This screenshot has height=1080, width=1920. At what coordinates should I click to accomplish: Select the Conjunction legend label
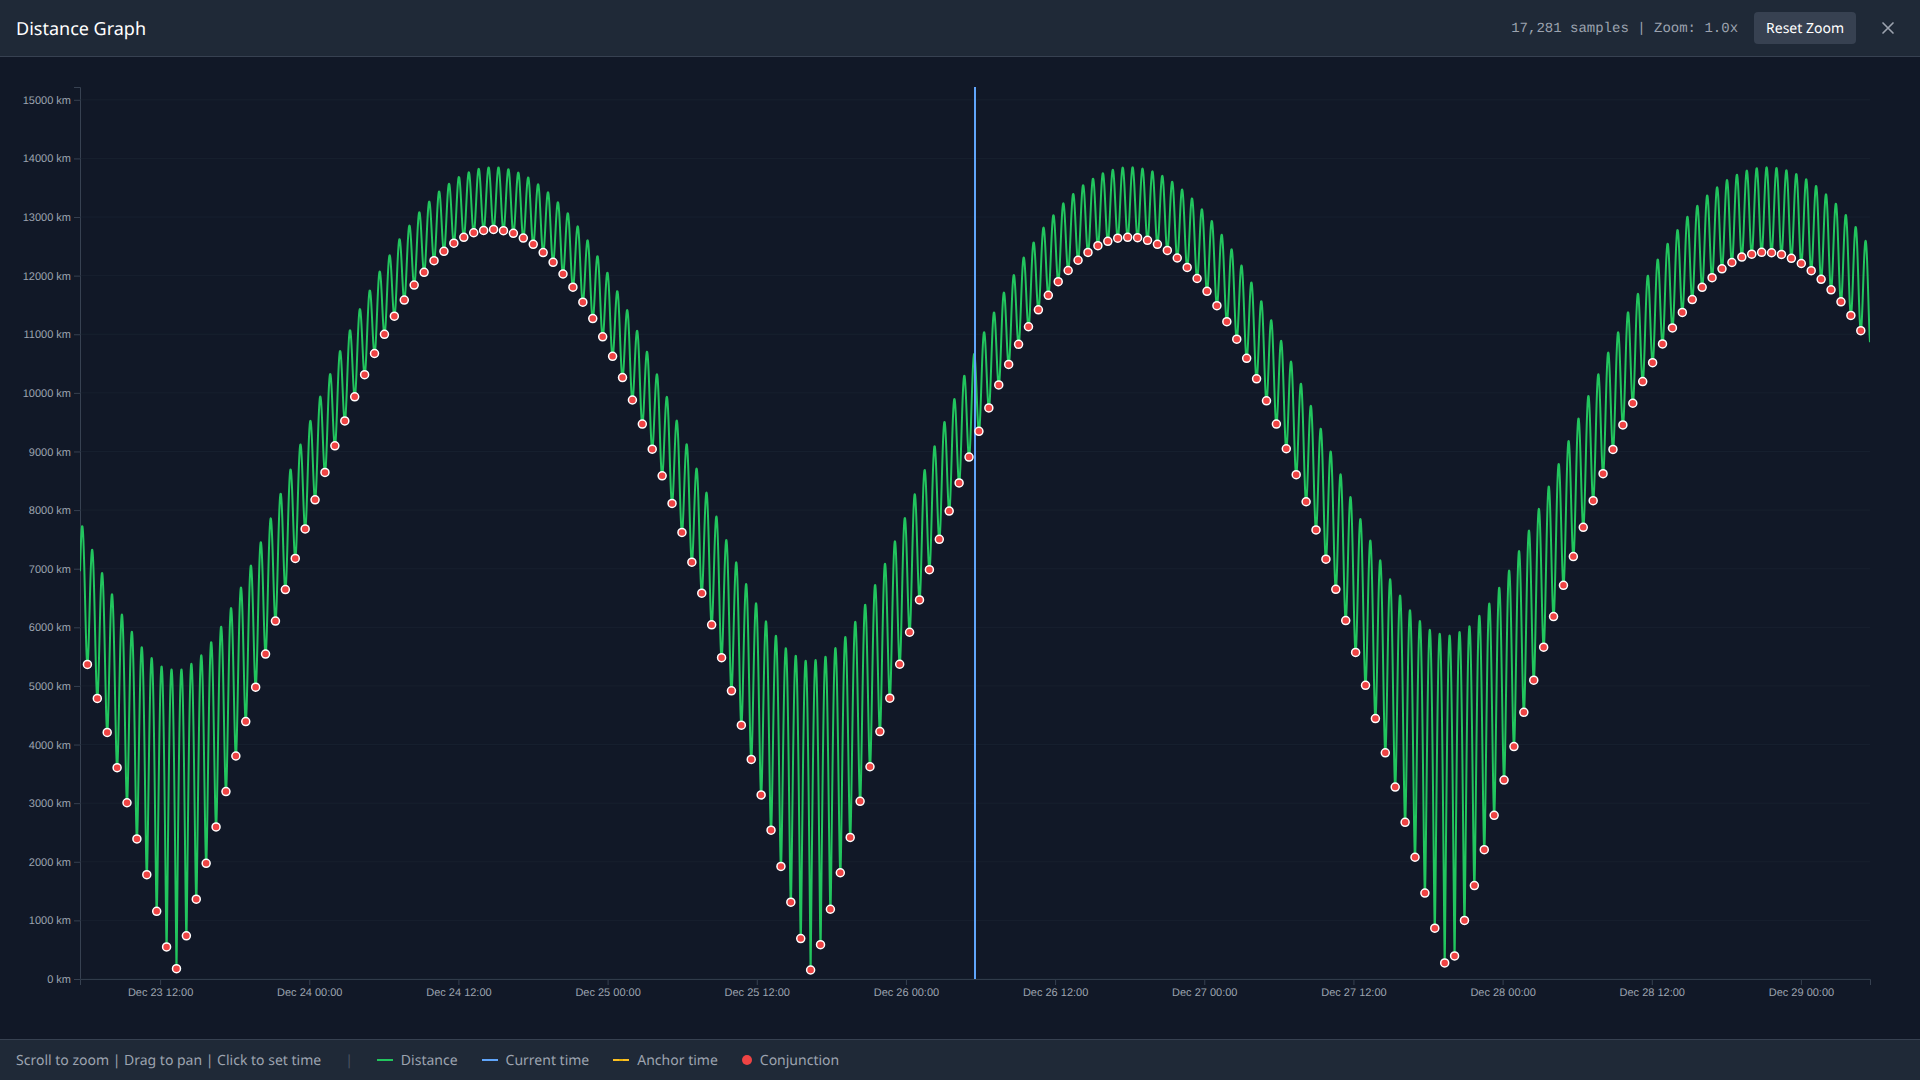click(798, 1060)
